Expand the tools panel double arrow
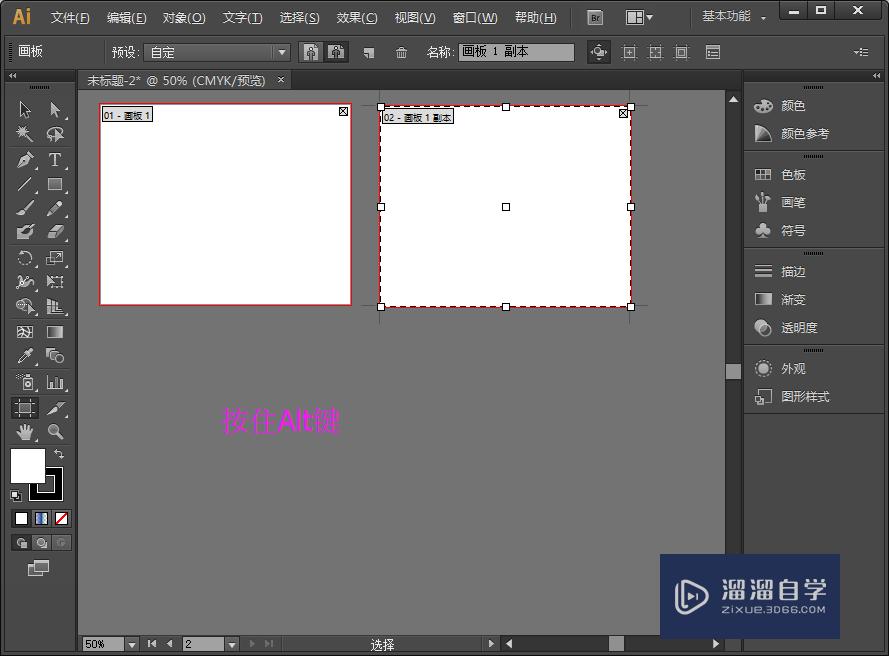 [x=12, y=75]
